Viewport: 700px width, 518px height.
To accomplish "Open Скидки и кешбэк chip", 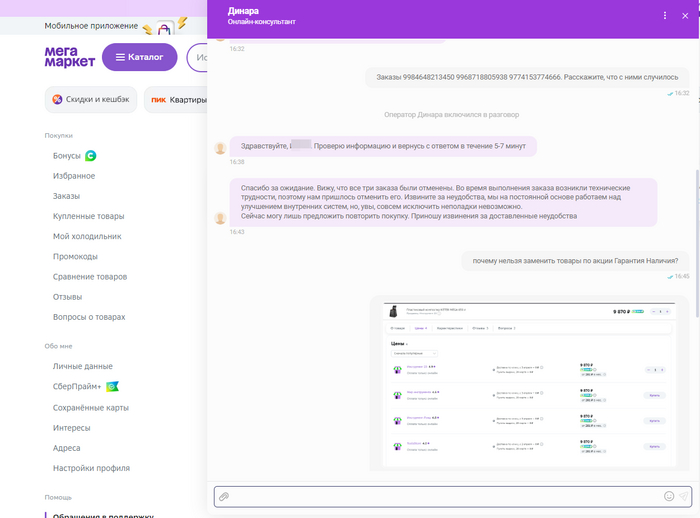I will click(91, 100).
